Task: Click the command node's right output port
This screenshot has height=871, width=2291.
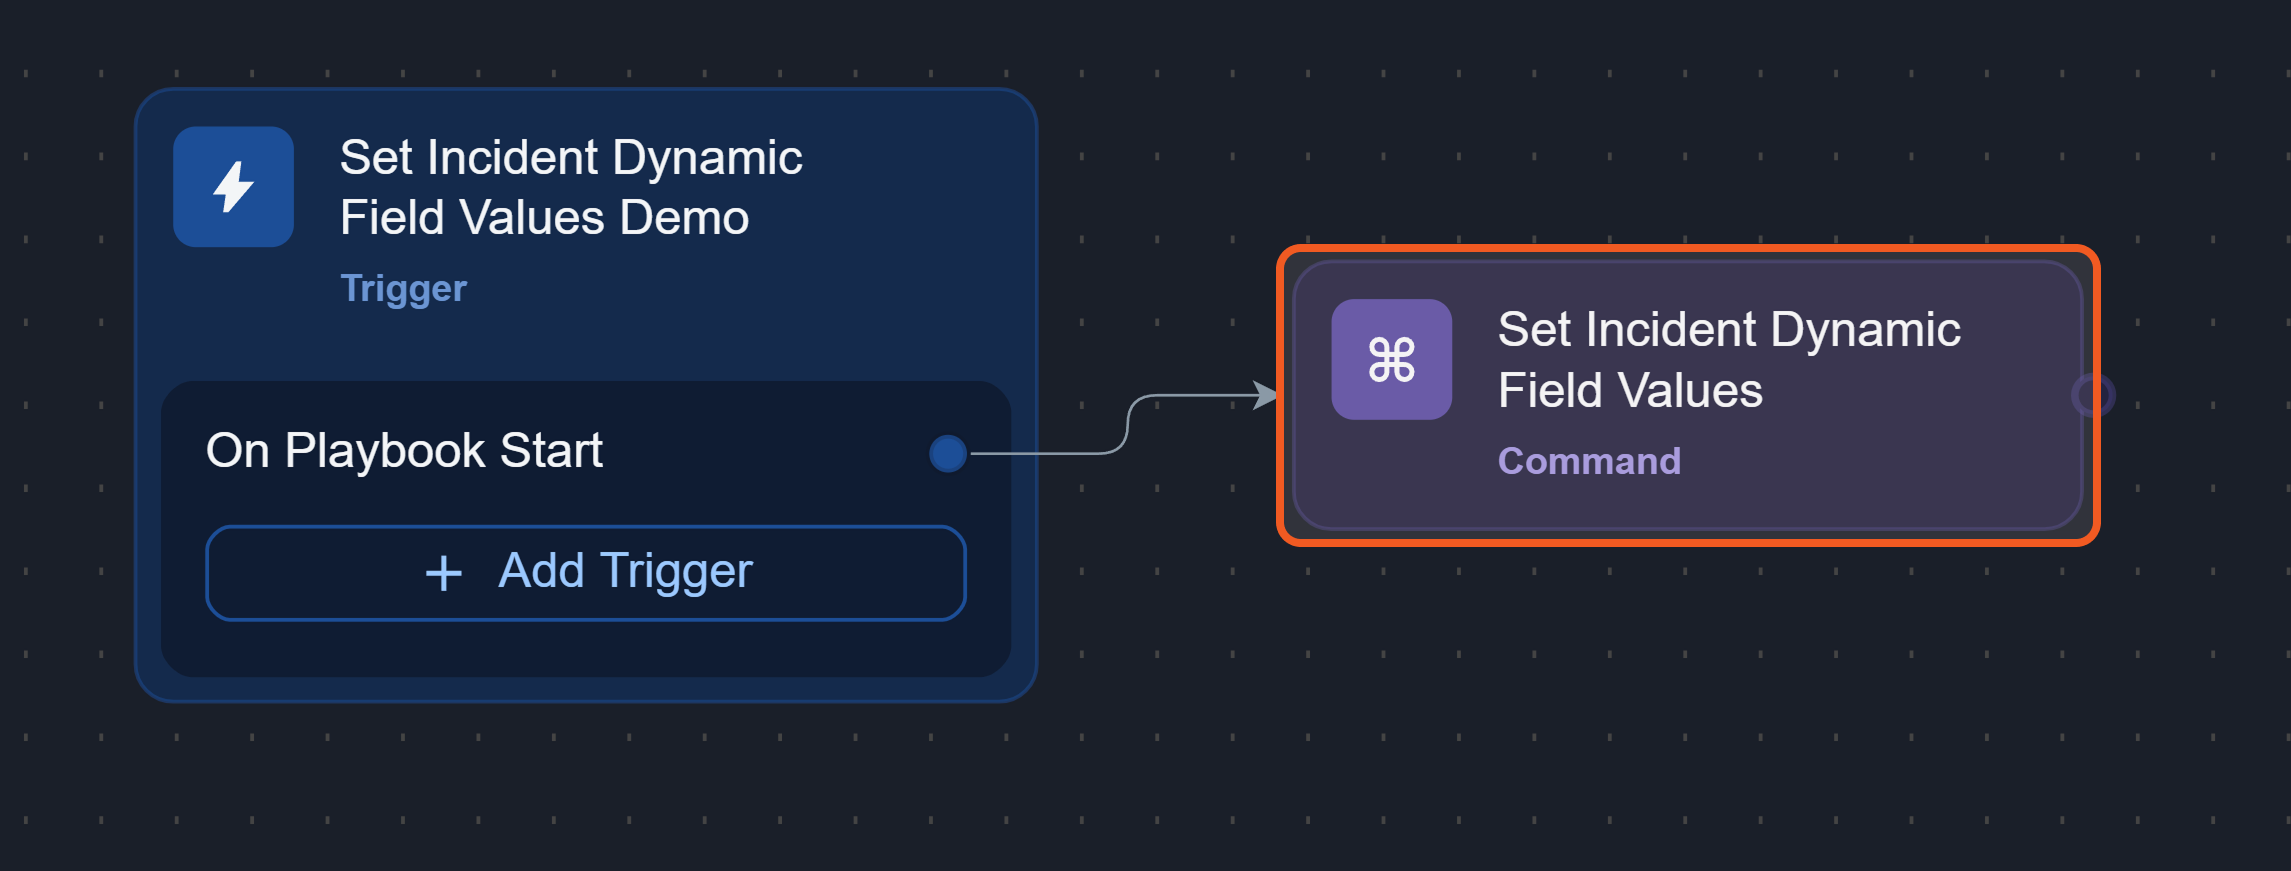Action: 2093,395
